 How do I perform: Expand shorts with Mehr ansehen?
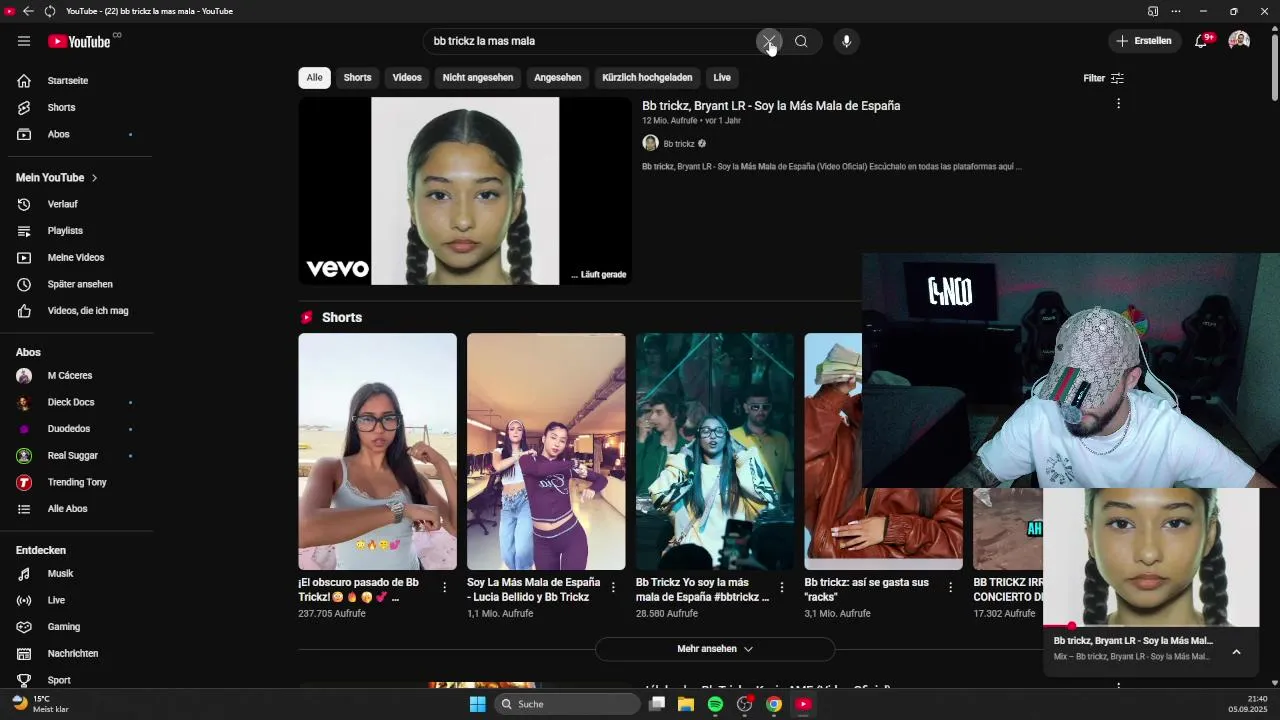(x=715, y=649)
